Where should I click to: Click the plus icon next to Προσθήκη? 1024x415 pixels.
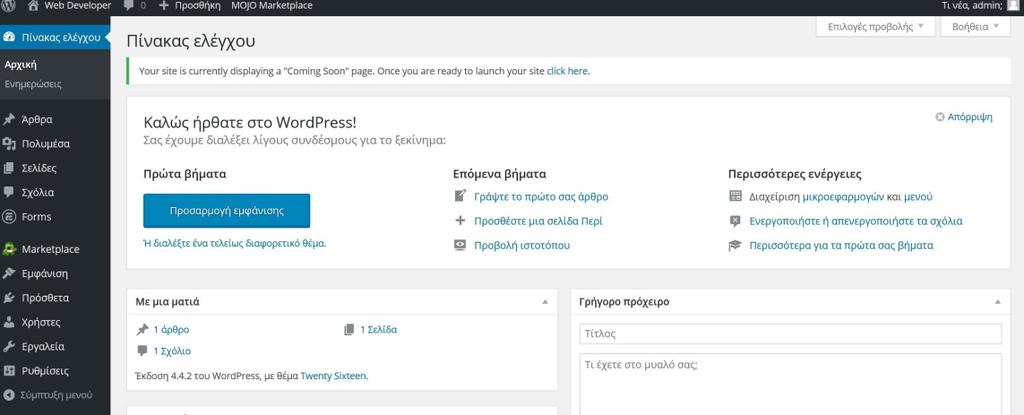(163, 6)
